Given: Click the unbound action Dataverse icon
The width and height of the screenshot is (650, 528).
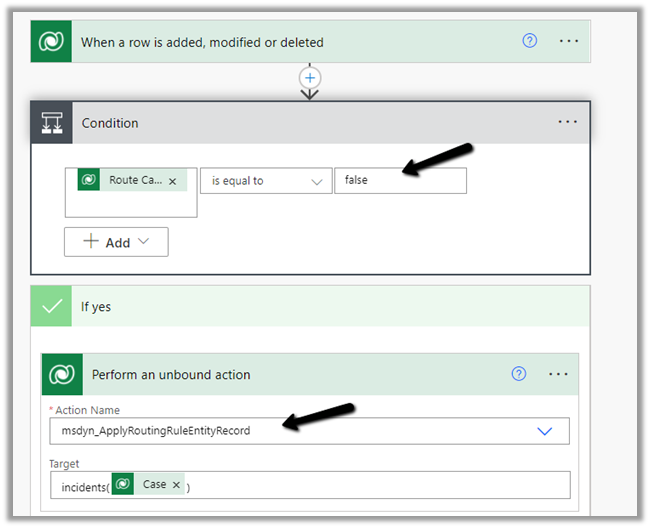Looking at the screenshot, I should coord(62,375).
